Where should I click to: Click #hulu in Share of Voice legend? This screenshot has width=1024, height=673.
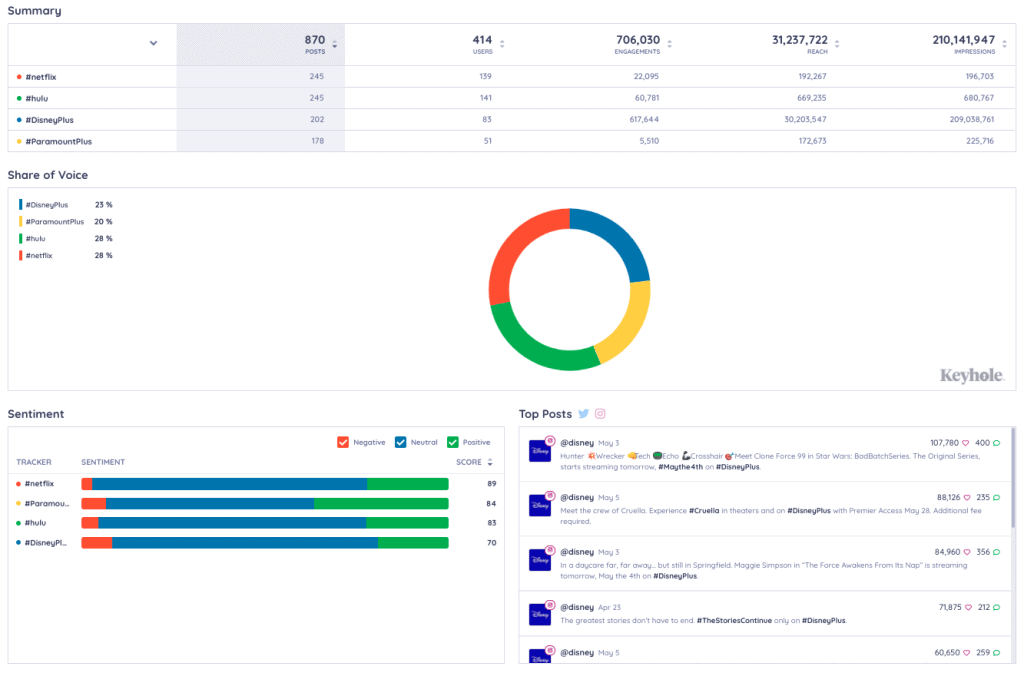point(35,239)
